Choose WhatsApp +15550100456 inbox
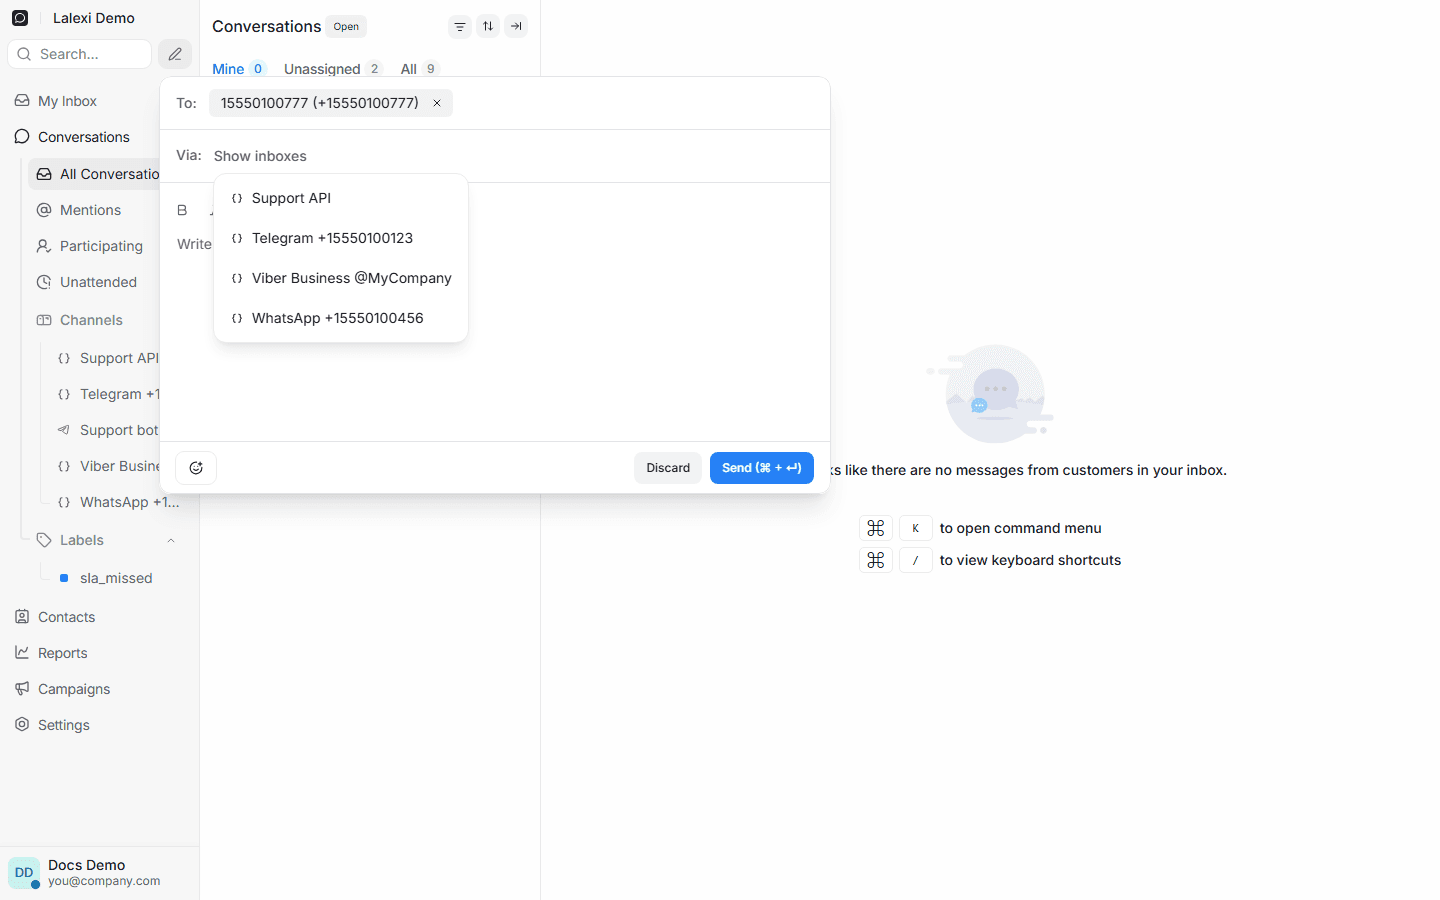This screenshot has height=900, width=1440. coord(341,318)
